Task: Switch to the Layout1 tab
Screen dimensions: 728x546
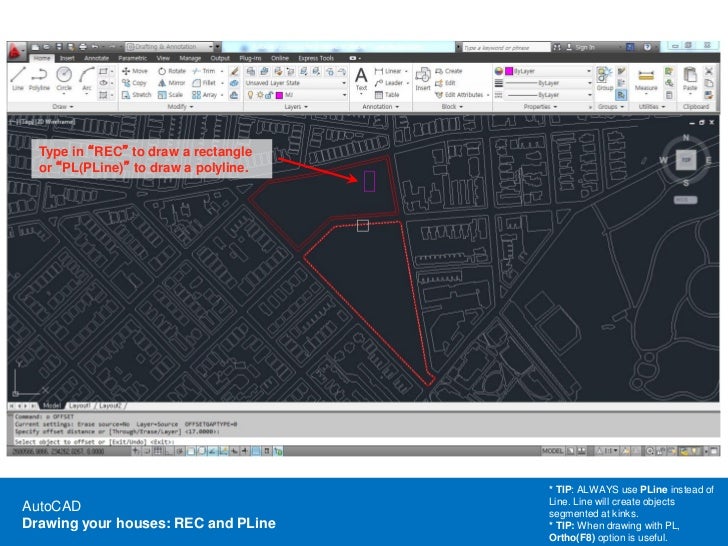Action: pos(78,406)
